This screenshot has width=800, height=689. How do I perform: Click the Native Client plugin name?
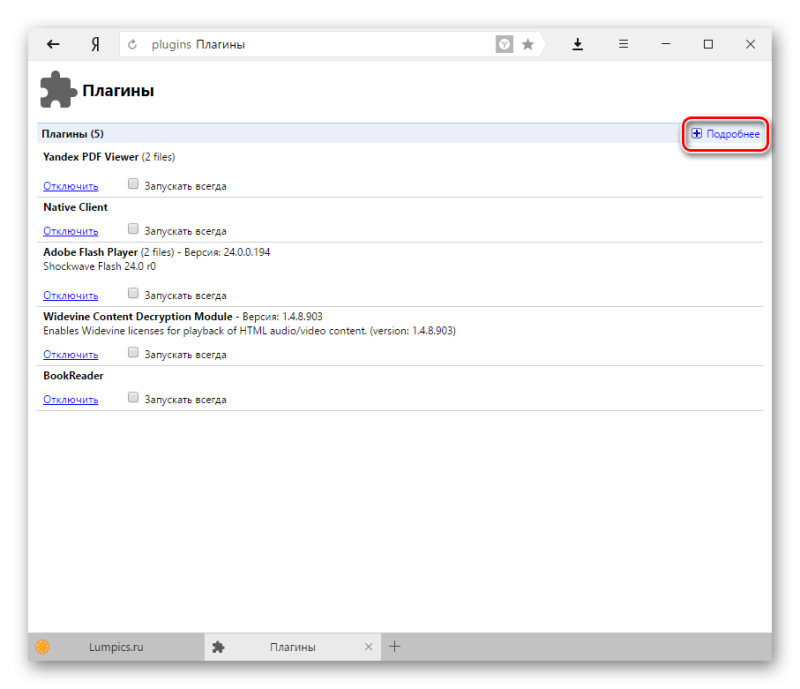click(x=76, y=207)
